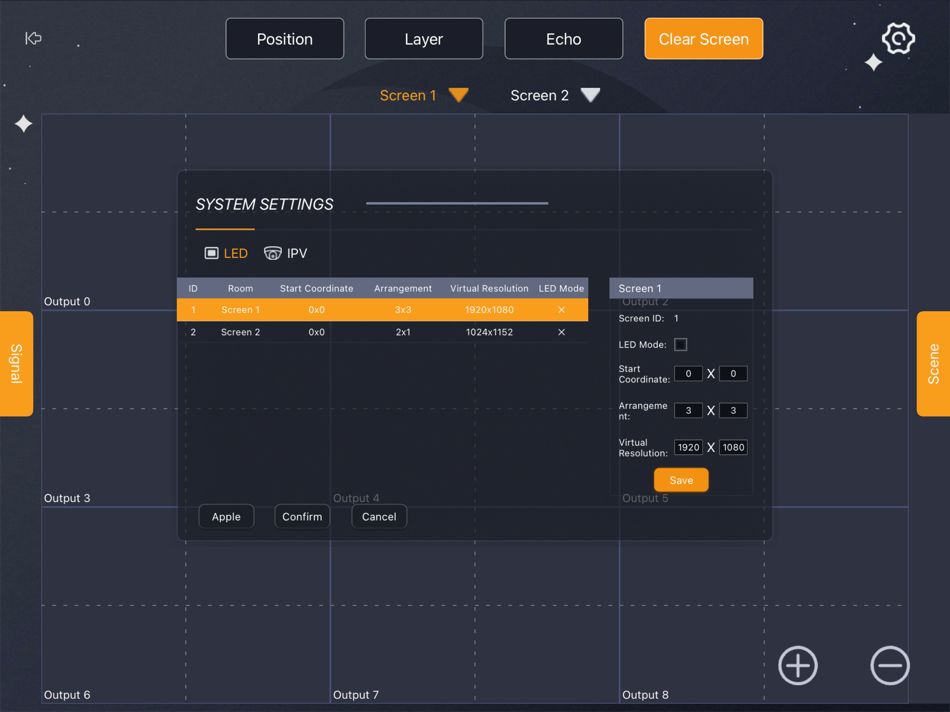Click the Start Coordinate column header
Screen dimensions: 950x712
316,288
